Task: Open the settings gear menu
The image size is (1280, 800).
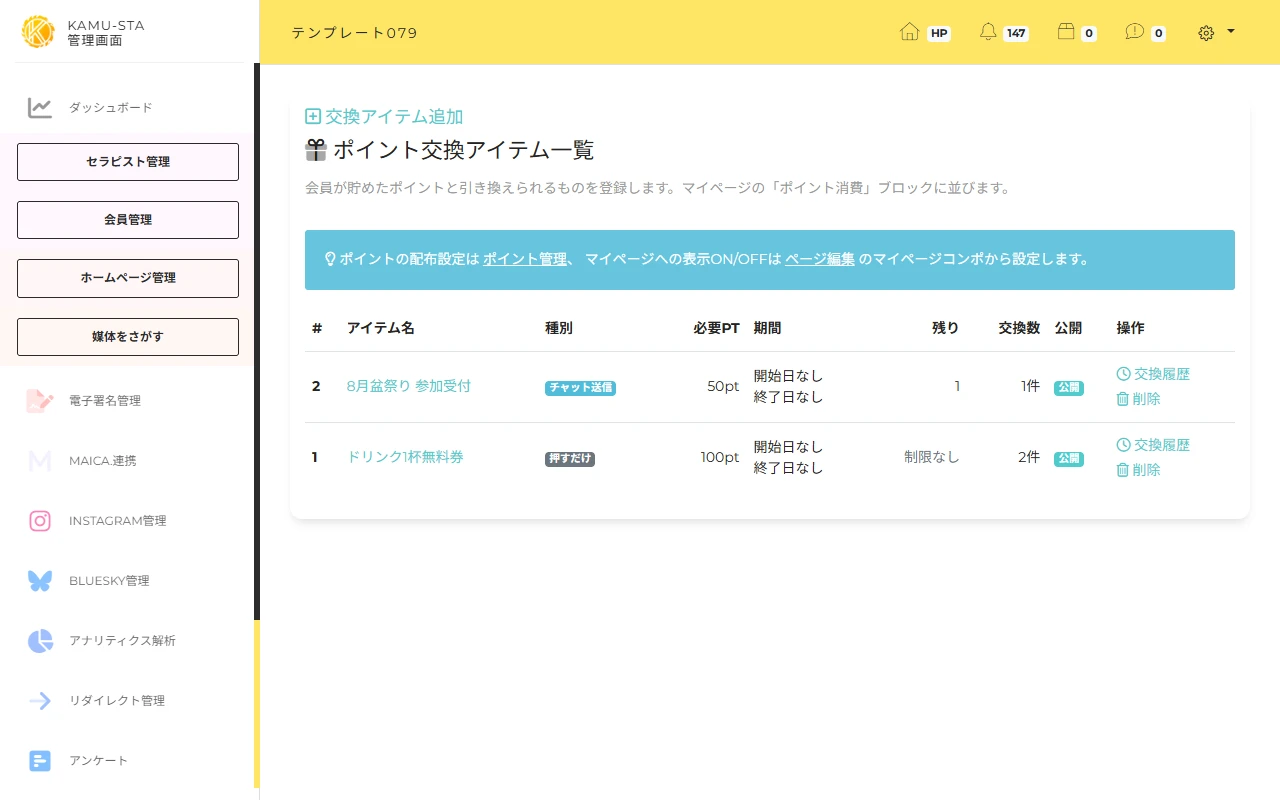Action: click(x=1206, y=33)
